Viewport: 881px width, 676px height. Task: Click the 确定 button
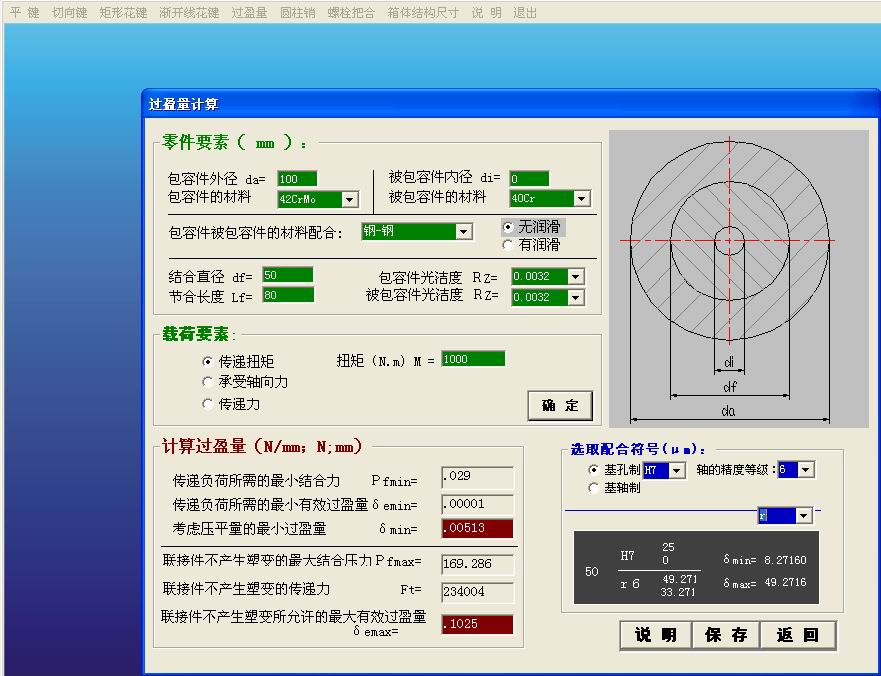560,405
